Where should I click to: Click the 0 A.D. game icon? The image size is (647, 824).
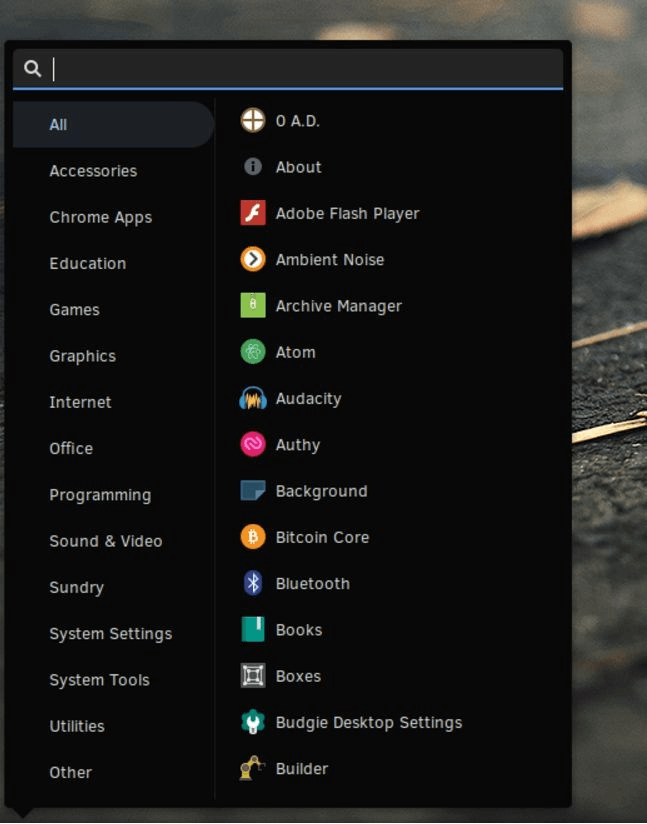click(x=253, y=121)
